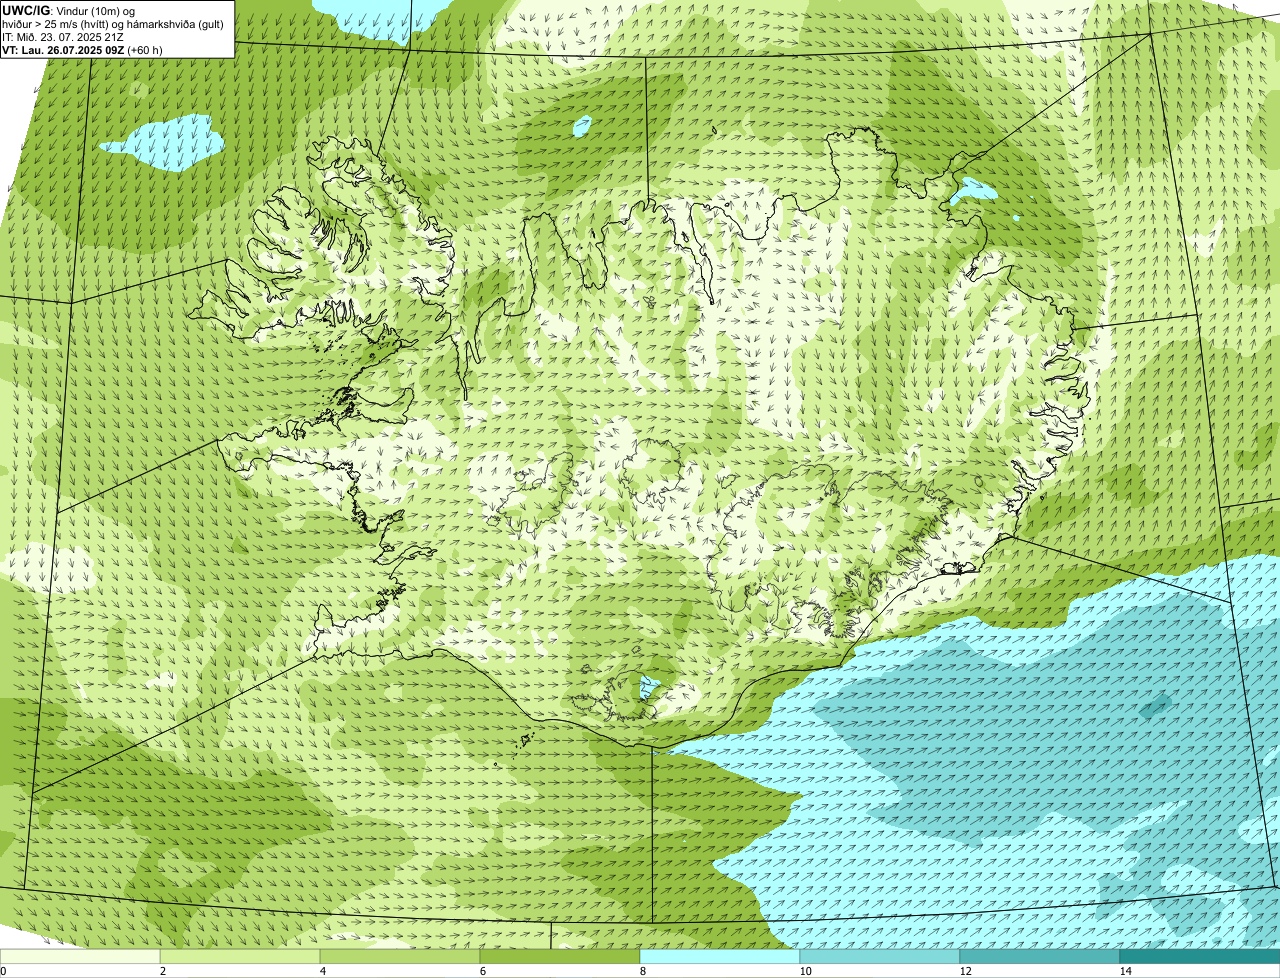Click the "UWC/IG: Vindur (10m) og" title line

pyautogui.click(x=69, y=10)
